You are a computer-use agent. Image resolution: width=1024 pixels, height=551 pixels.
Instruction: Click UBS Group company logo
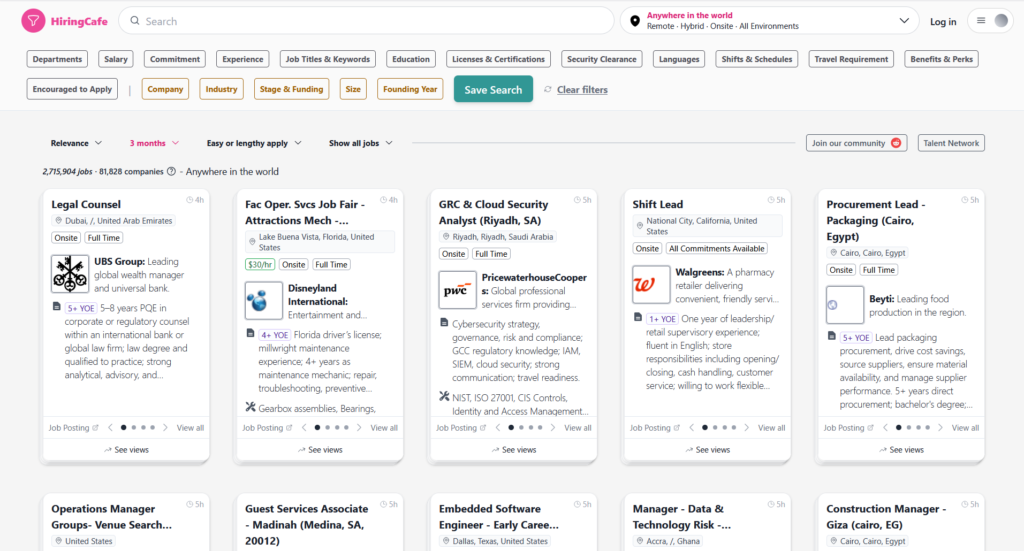[x=70, y=274]
